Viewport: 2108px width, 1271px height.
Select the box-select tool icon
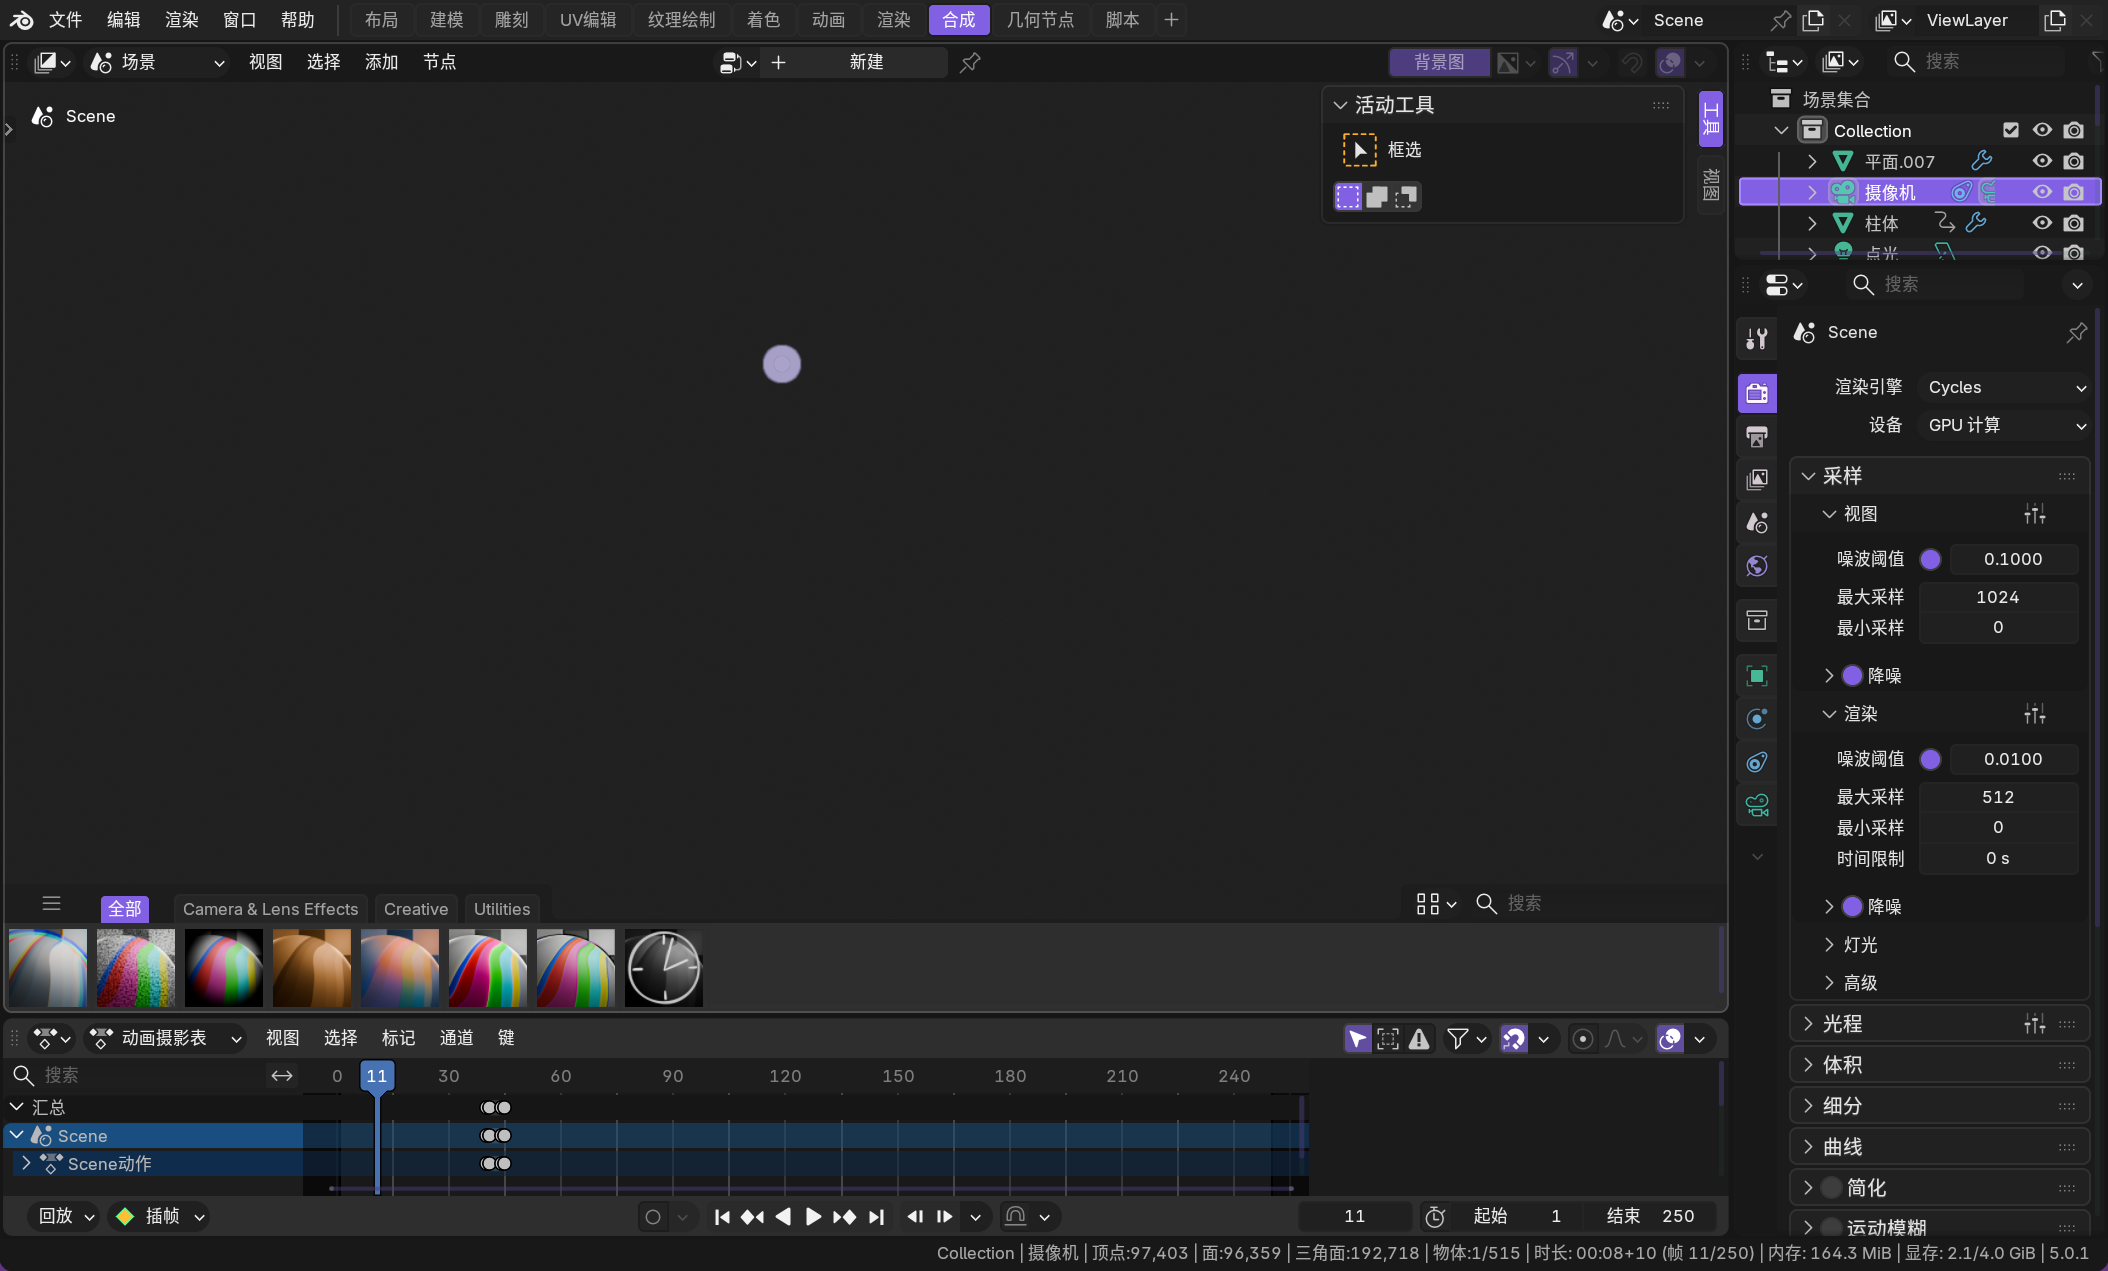coord(1359,150)
